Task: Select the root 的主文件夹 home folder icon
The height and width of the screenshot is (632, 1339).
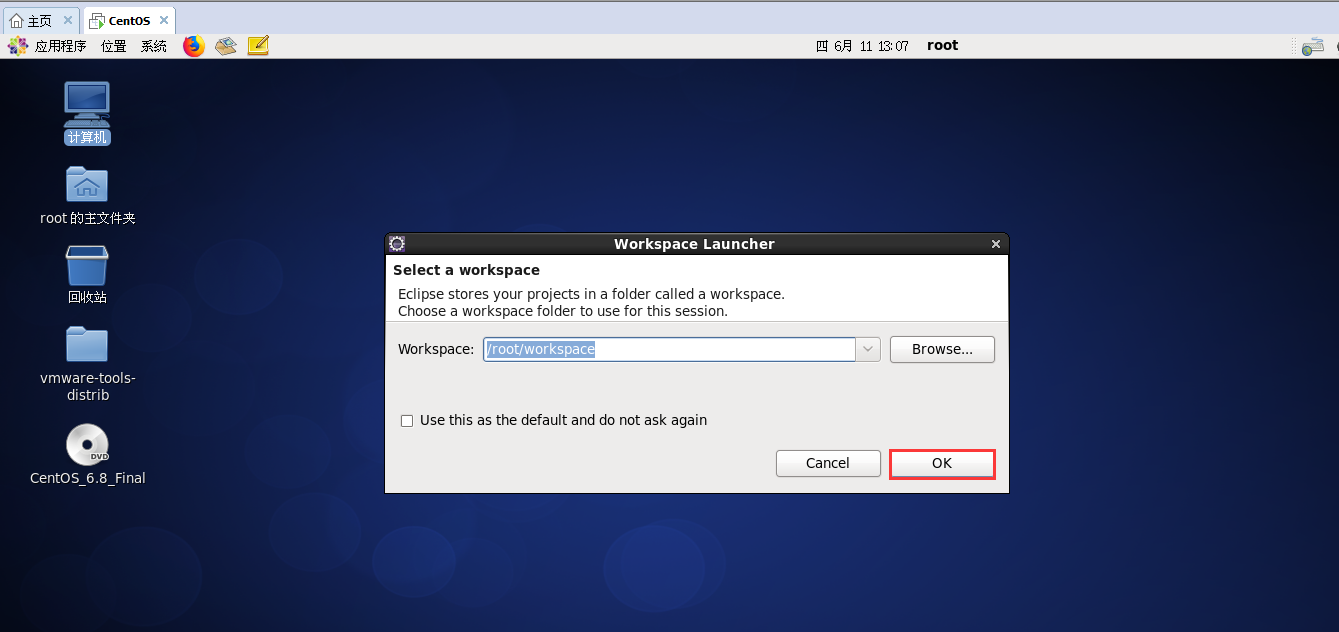Action: coord(87,195)
